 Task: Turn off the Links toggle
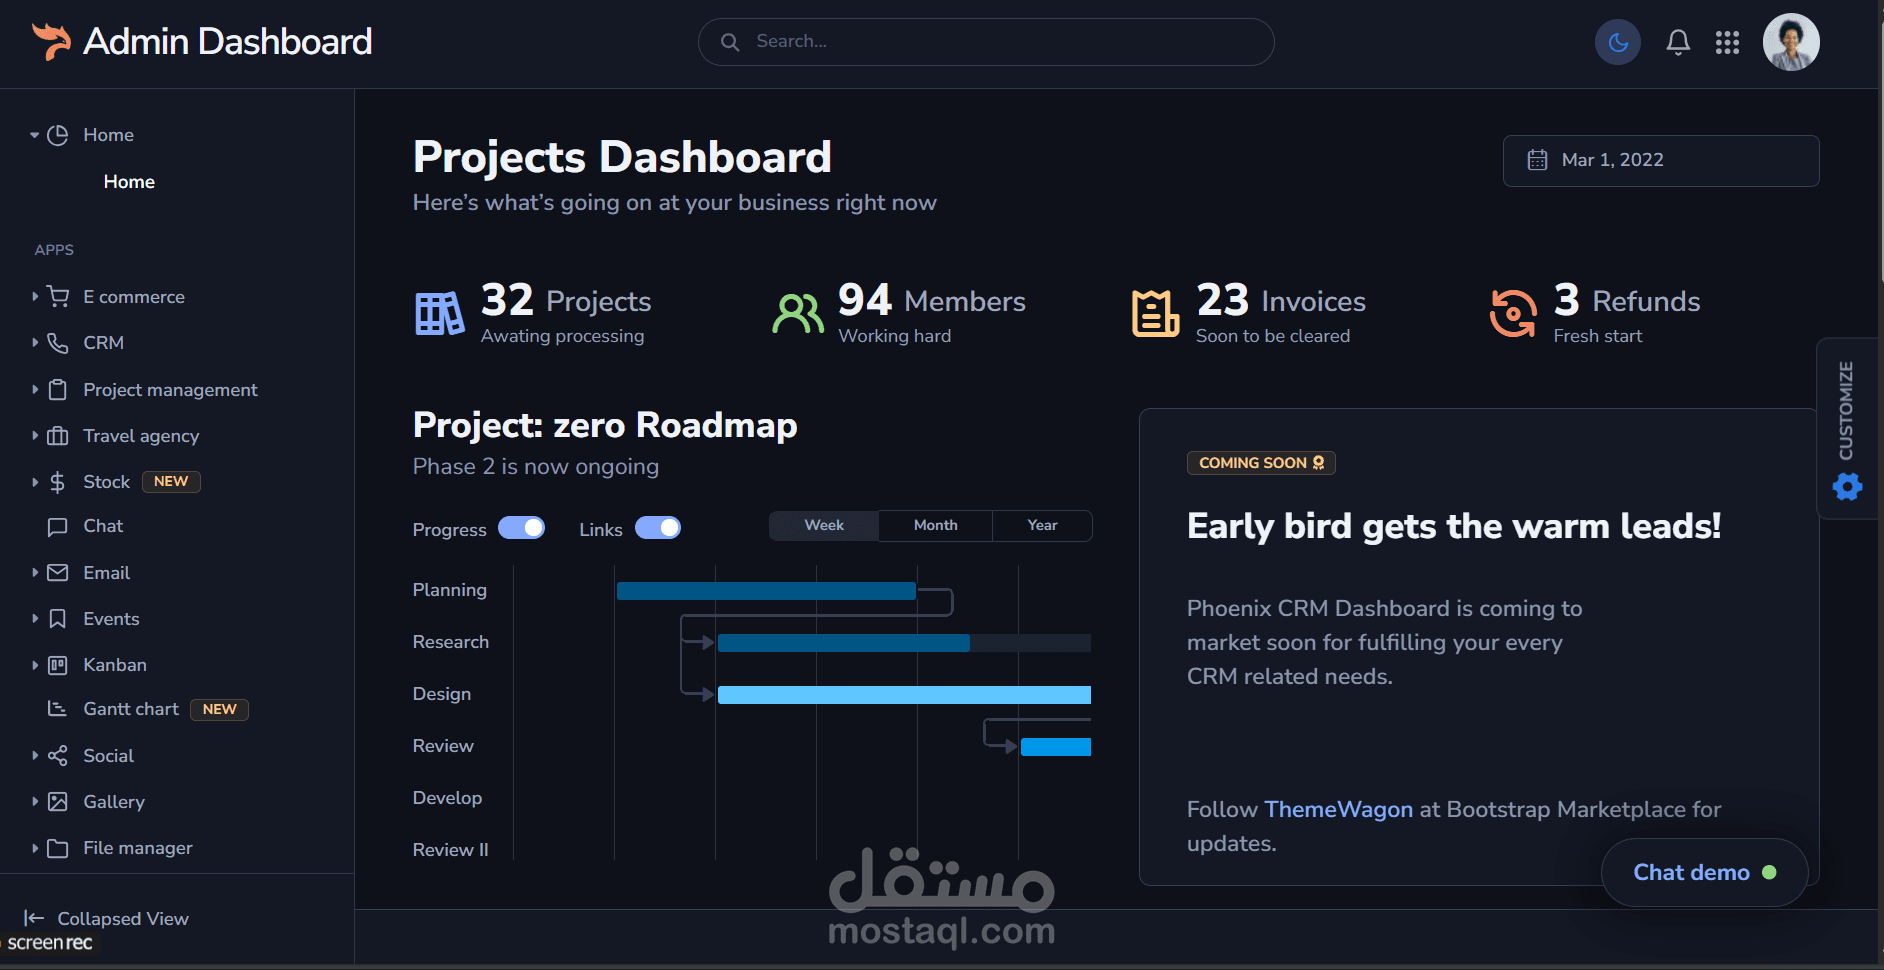659,528
